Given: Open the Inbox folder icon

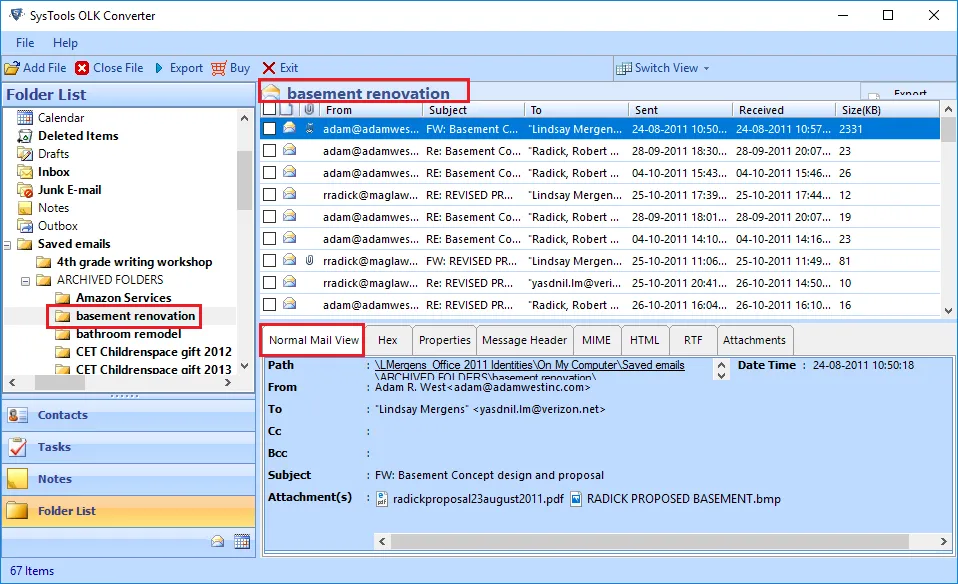Looking at the screenshot, I should pos(25,172).
